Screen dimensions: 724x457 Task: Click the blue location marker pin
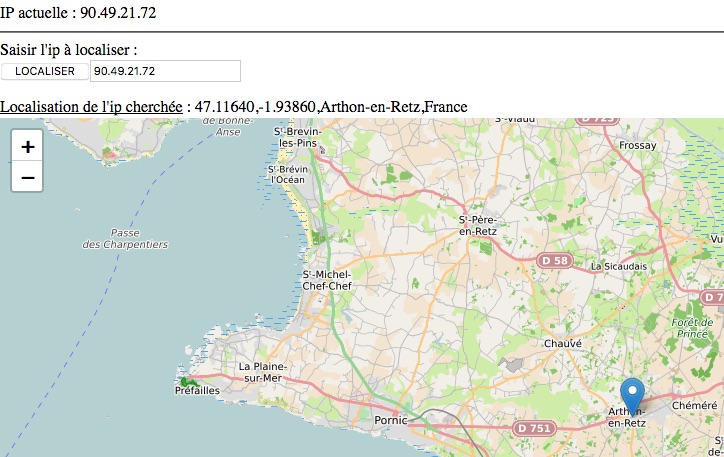coord(632,397)
